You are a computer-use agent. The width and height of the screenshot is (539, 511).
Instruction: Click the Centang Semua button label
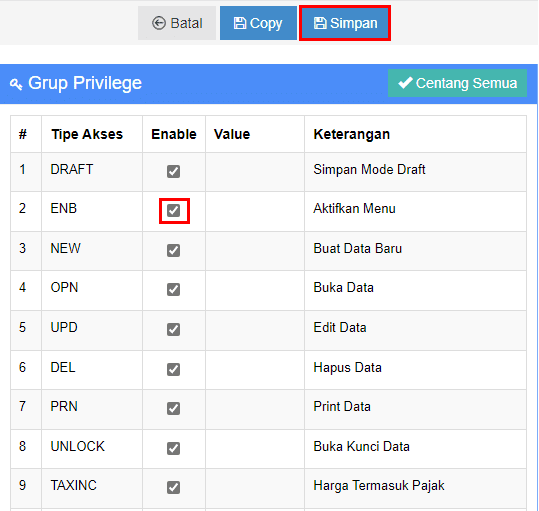coord(466,83)
